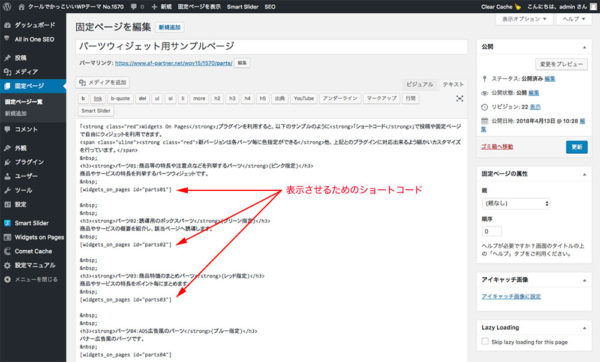Open the 表示オプション dropdown
600x362 pixels.
[x=524, y=19]
